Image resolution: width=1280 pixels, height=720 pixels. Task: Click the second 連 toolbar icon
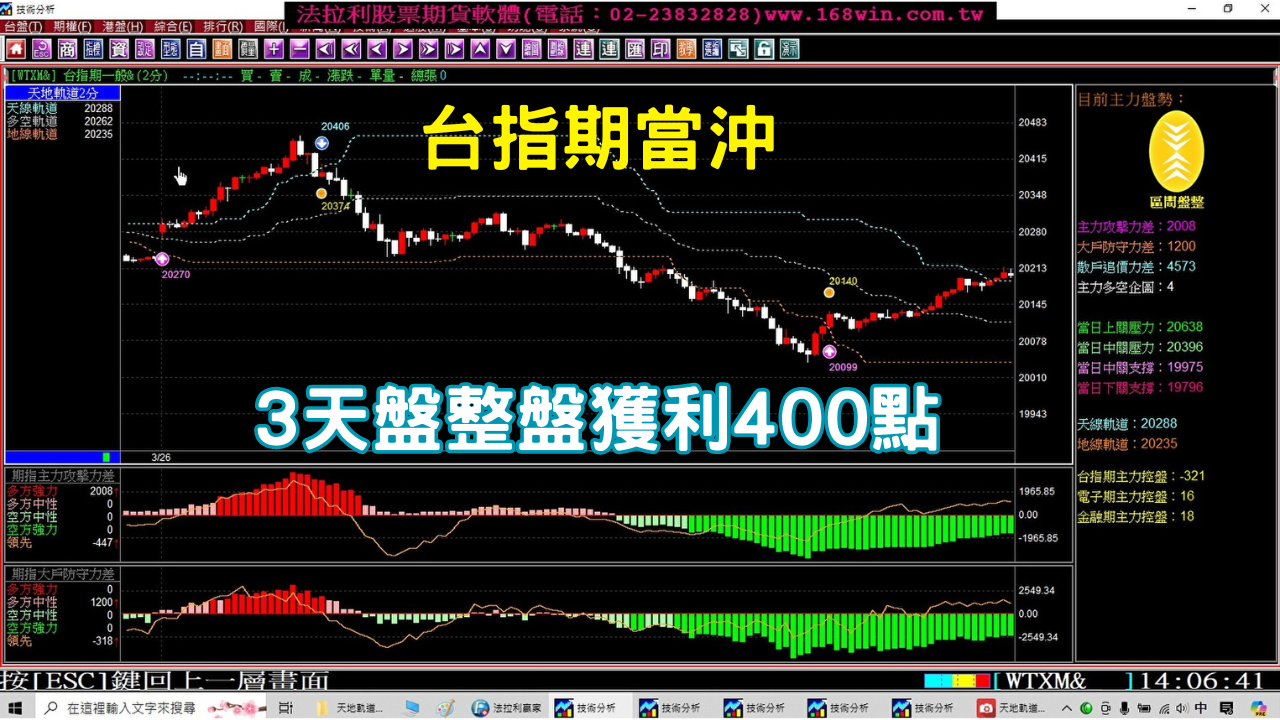pyautogui.click(x=609, y=49)
